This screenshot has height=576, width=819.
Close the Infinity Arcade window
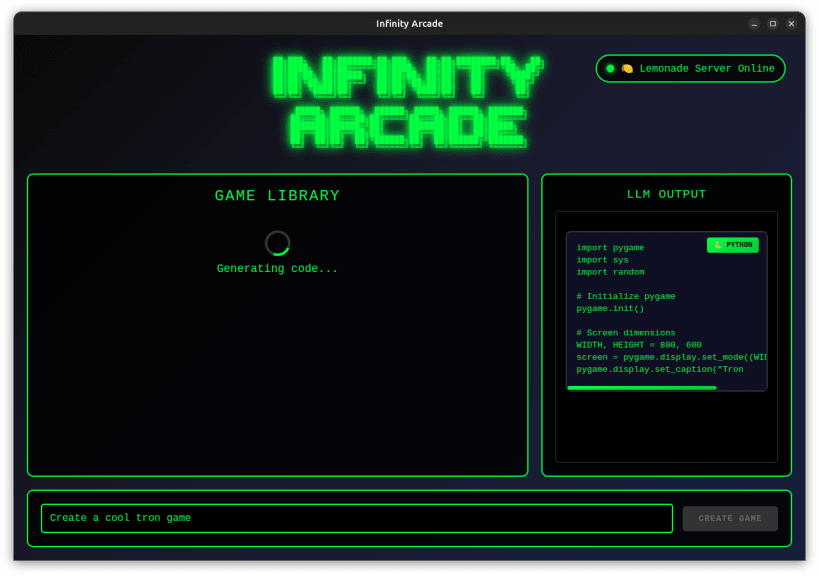[791, 23]
